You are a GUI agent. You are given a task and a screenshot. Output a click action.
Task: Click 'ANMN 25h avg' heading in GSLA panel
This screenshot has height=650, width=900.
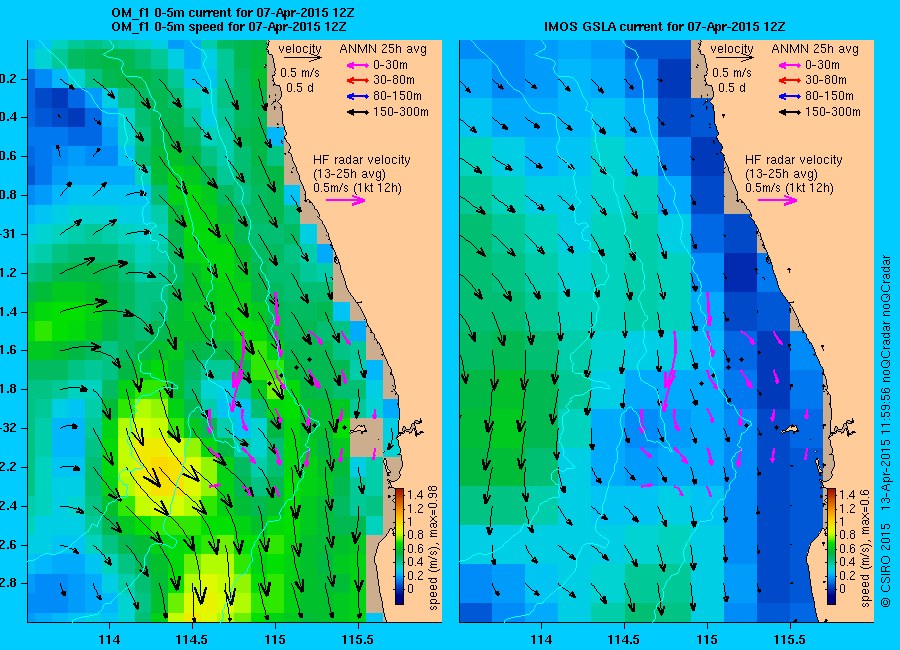point(815,49)
